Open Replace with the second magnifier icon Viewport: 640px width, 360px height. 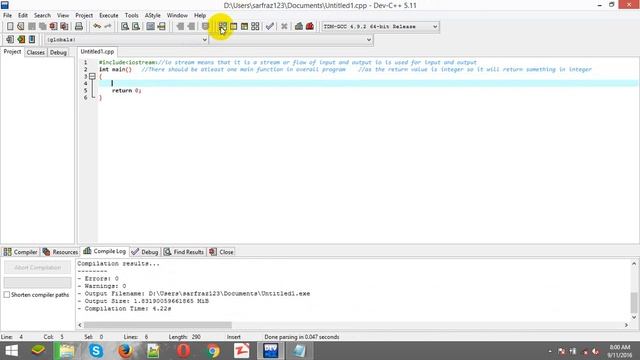(136, 27)
